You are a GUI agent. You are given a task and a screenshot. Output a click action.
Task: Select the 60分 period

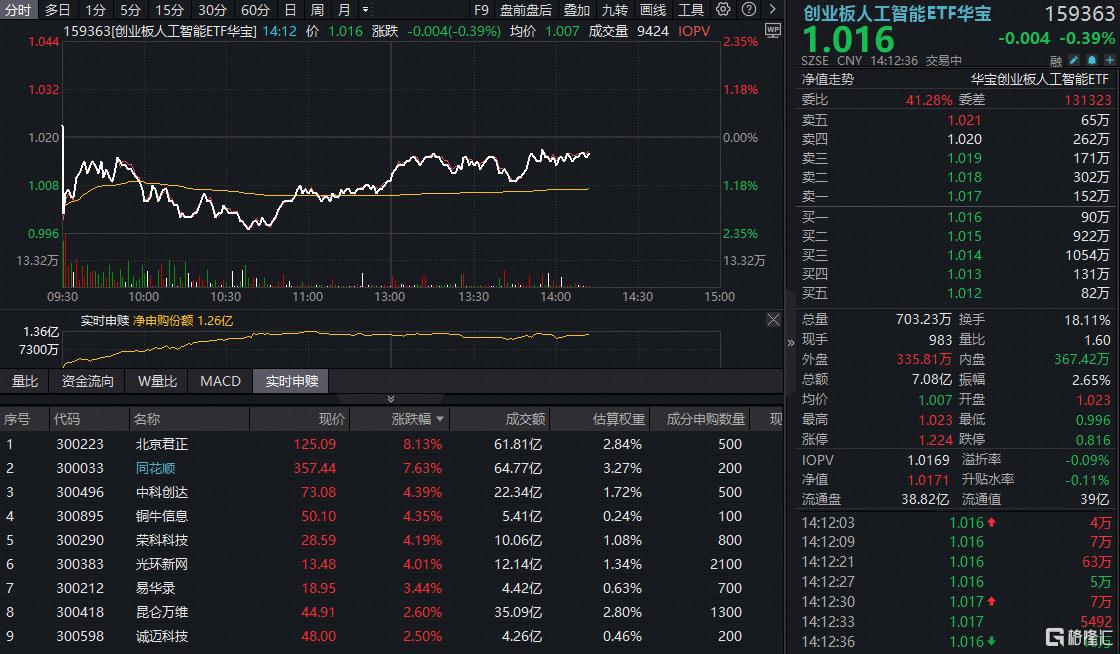point(255,10)
